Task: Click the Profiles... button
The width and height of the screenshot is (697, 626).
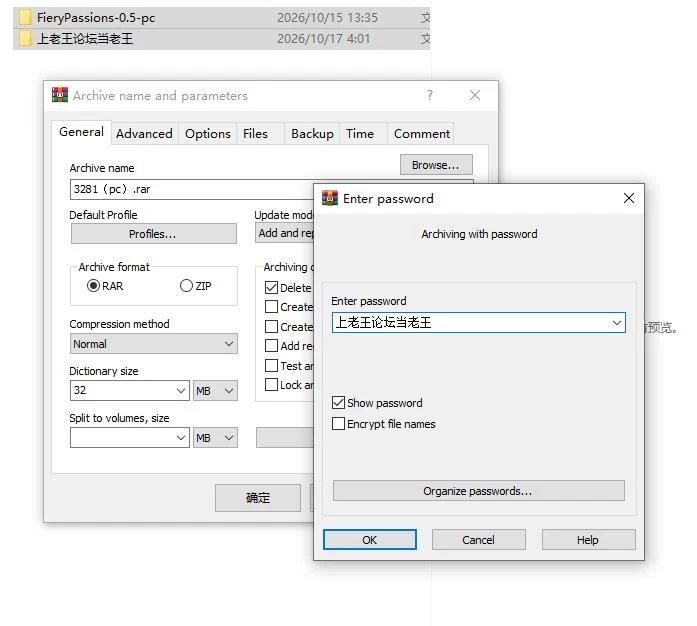Action: 153,234
